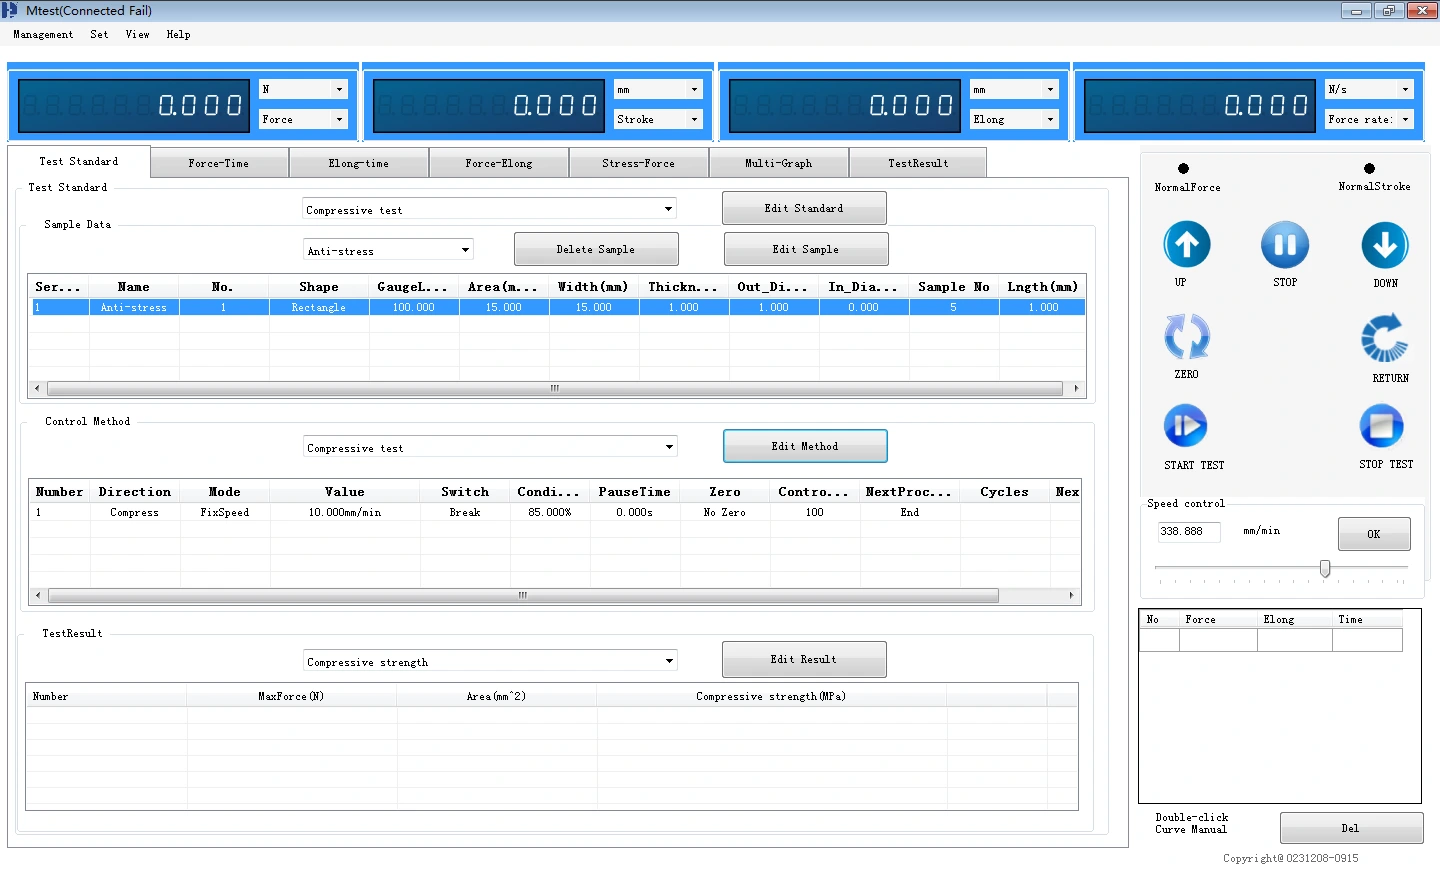Switch to the Multi-Graph tab
The width and height of the screenshot is (1440, 870).
779,163
